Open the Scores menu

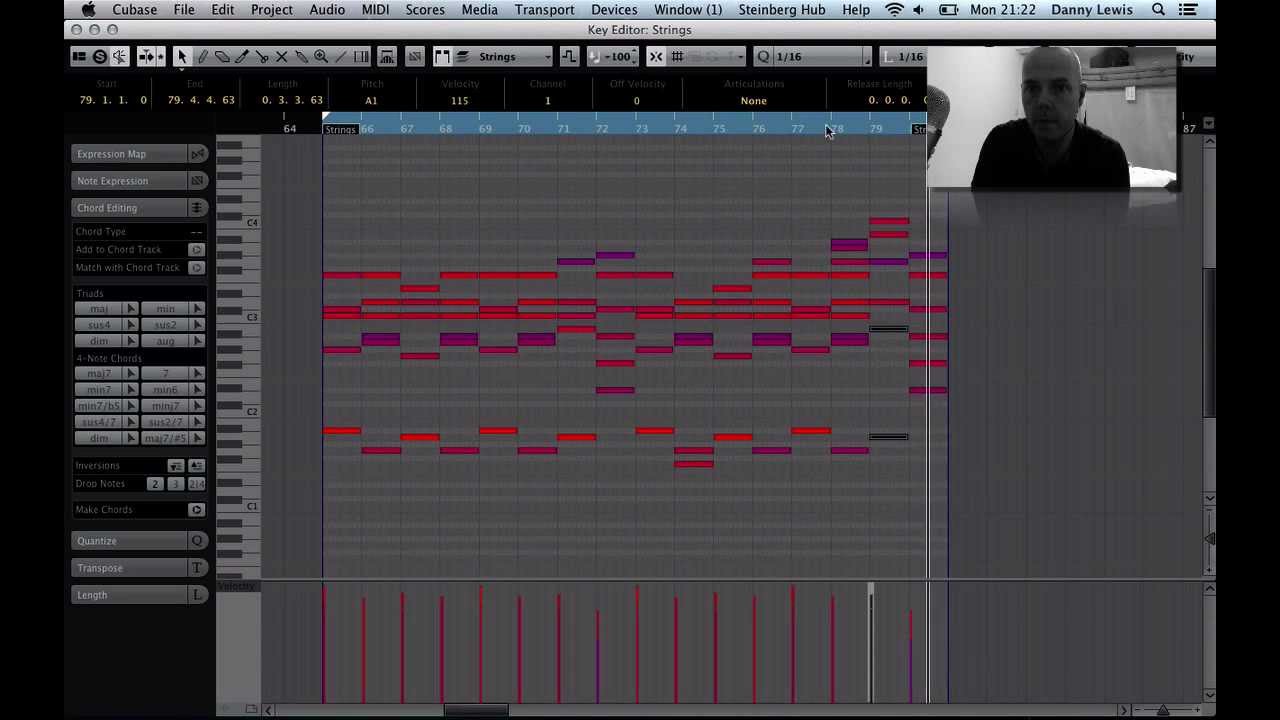[x=425, y=10]
